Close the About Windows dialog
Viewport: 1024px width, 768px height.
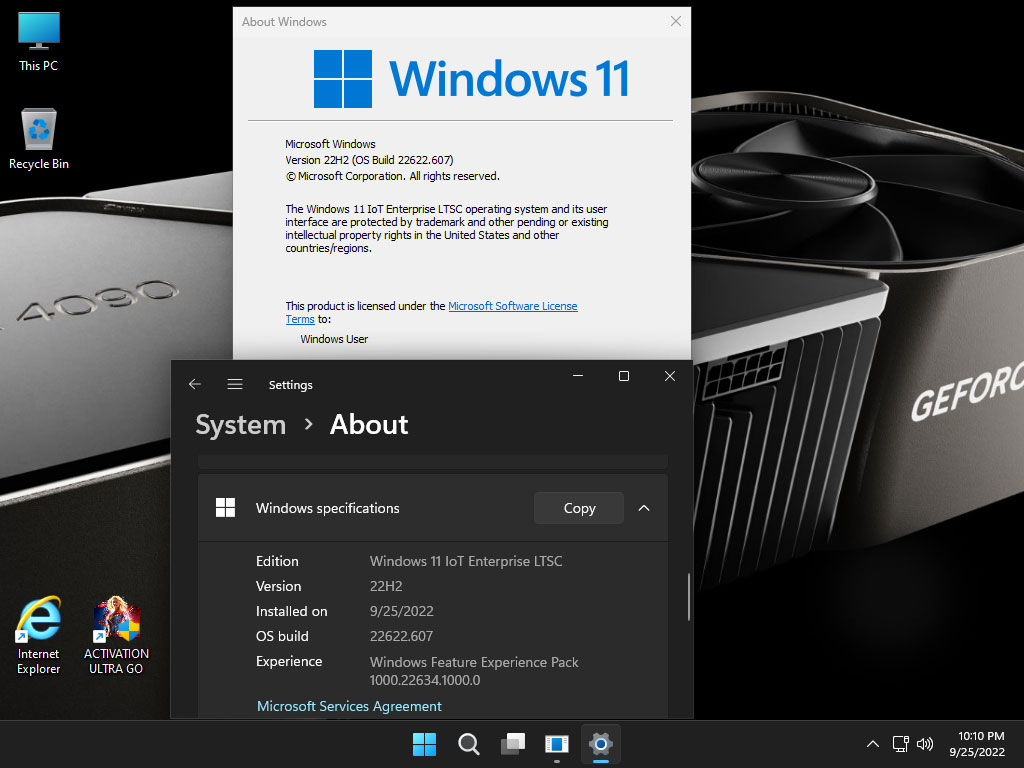click(x=676, y=22)
